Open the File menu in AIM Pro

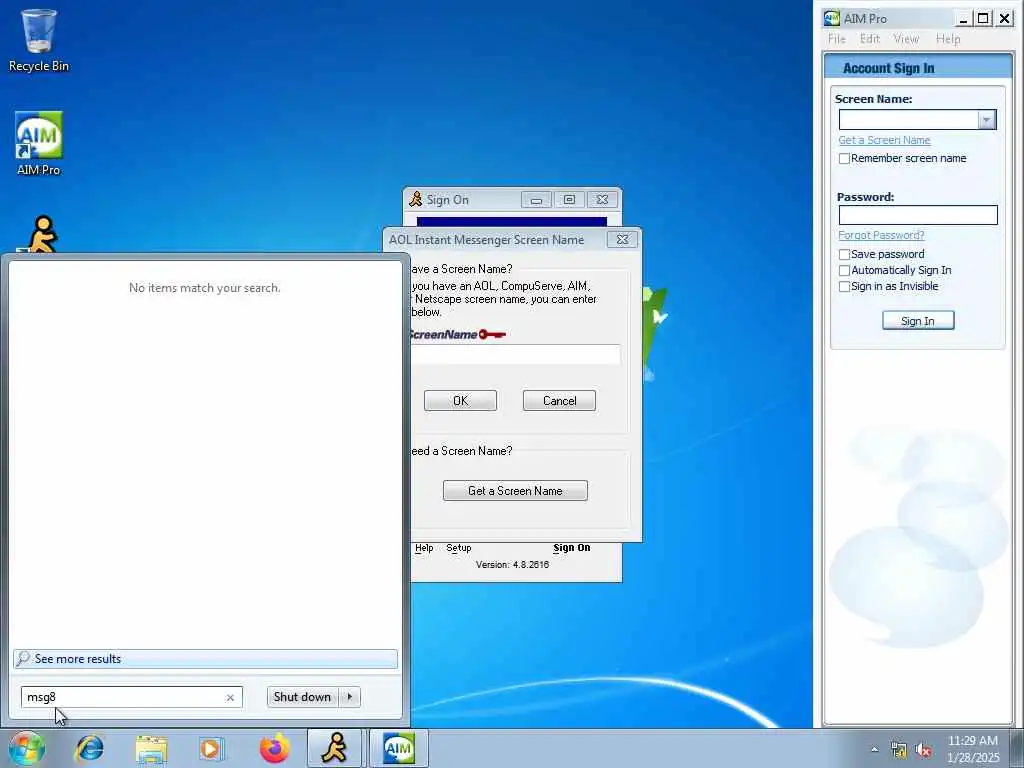[x=837, y=39]
